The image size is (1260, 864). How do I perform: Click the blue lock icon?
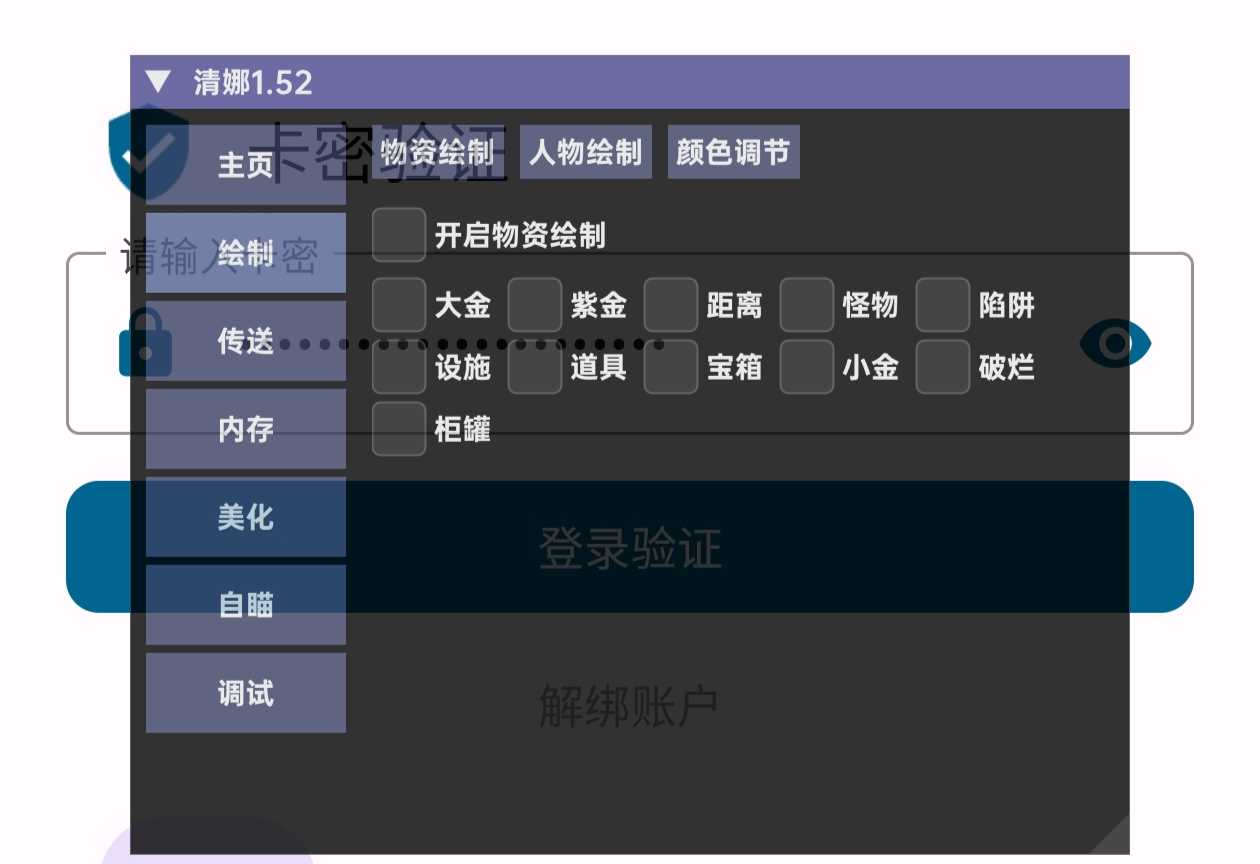click(x=145, y=343)
